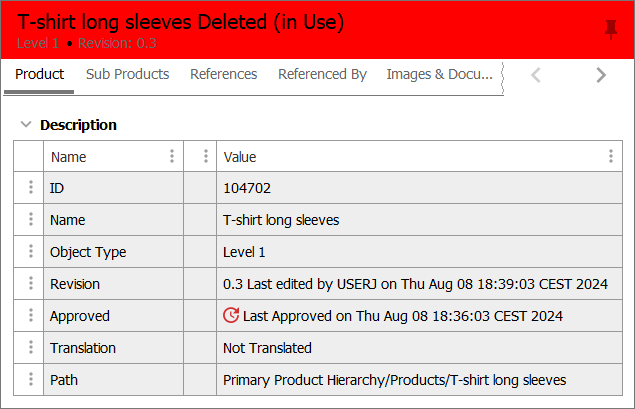This screenshot has height=409, width=635.
Task: Open Images & Documents tab
Action: pos(439,74)
